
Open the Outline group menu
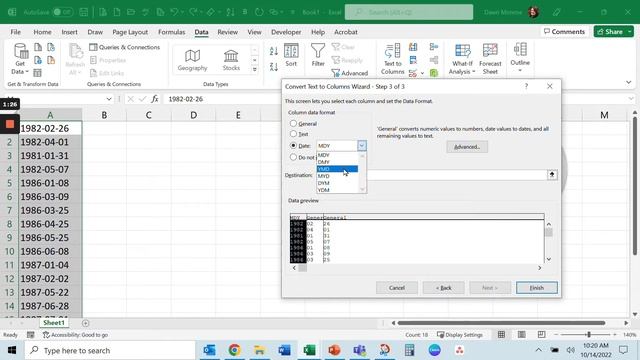point(520,57)
